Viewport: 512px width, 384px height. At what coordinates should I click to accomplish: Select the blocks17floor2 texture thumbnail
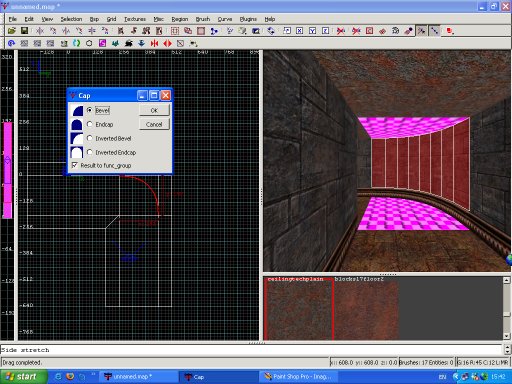[x=366, y=311]
